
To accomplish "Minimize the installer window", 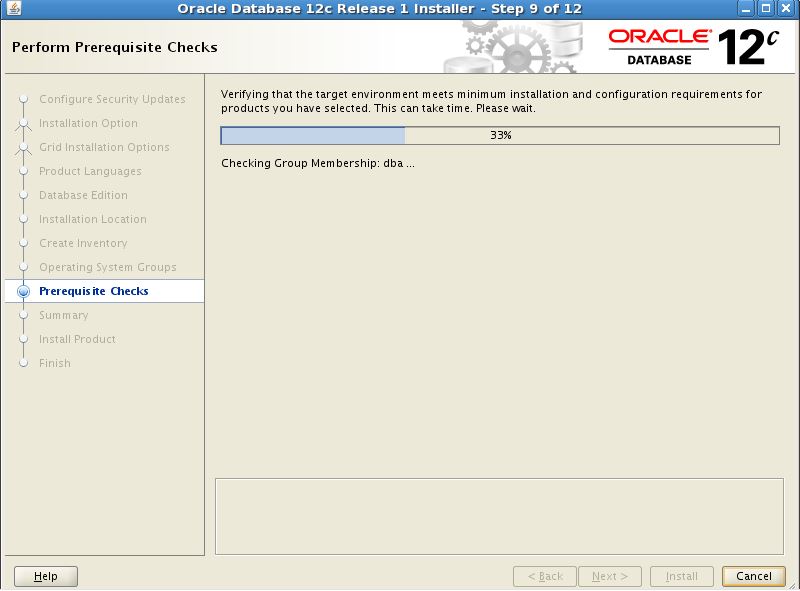I will [746, 9].
